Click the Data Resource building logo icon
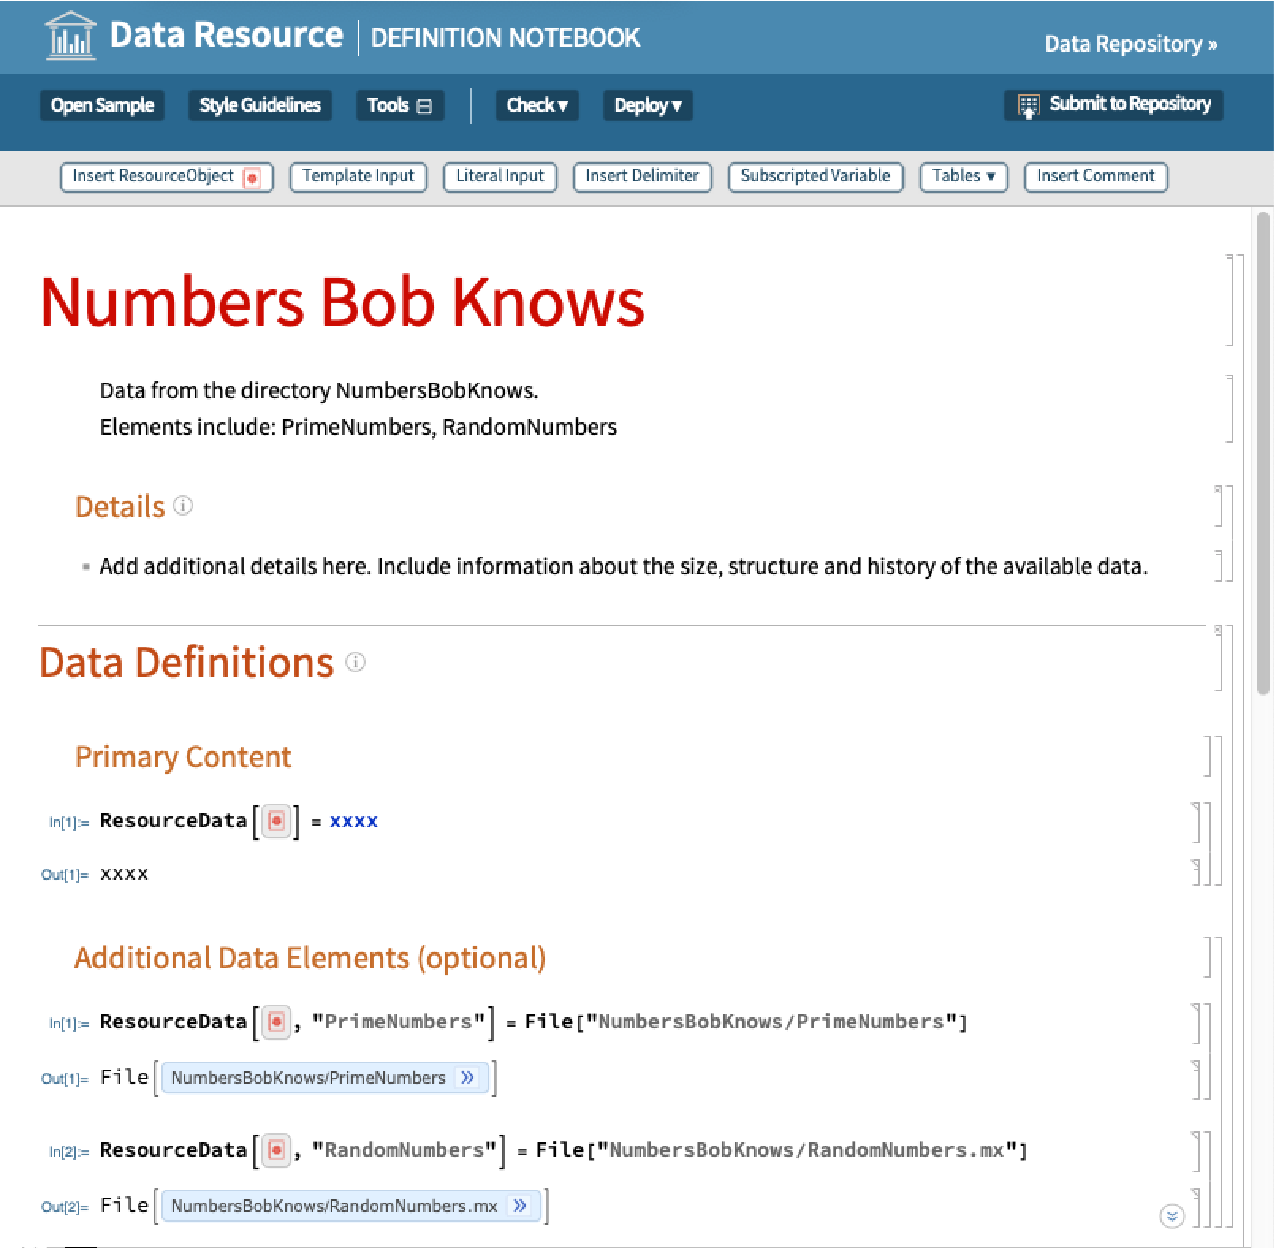This screenshot has width=1274, height=1248. coord(71,36)
